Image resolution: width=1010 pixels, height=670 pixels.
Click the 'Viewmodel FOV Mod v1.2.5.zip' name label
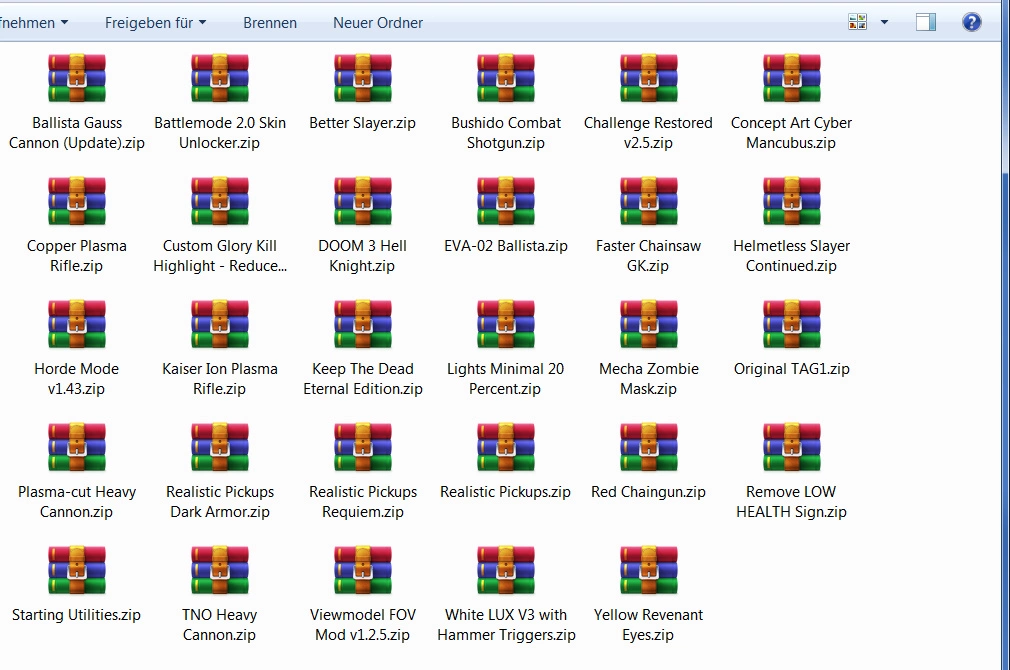363,625
